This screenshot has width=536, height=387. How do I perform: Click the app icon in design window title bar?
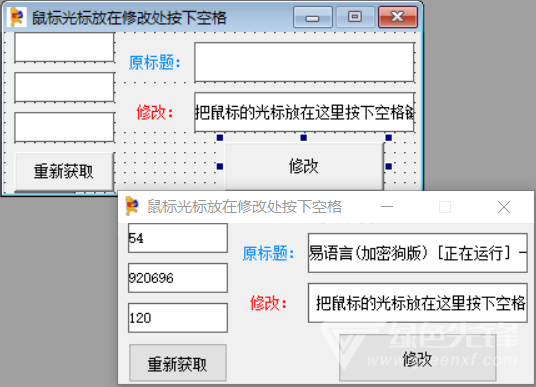(x=17, y=17)
